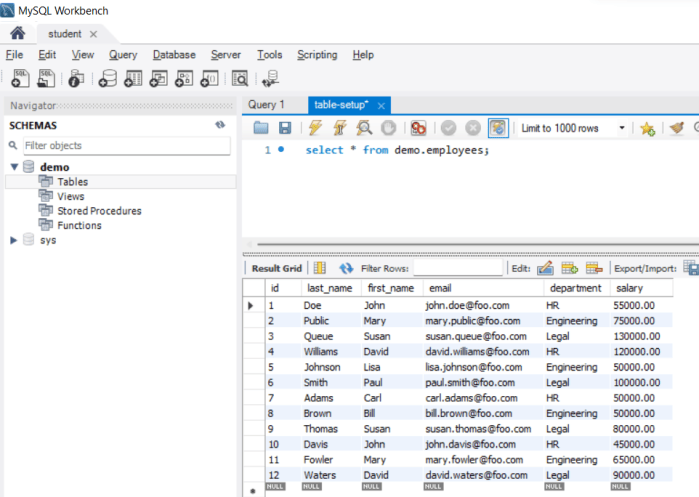Close the student connection tab

pyautogui.click(x=93, y=34)
